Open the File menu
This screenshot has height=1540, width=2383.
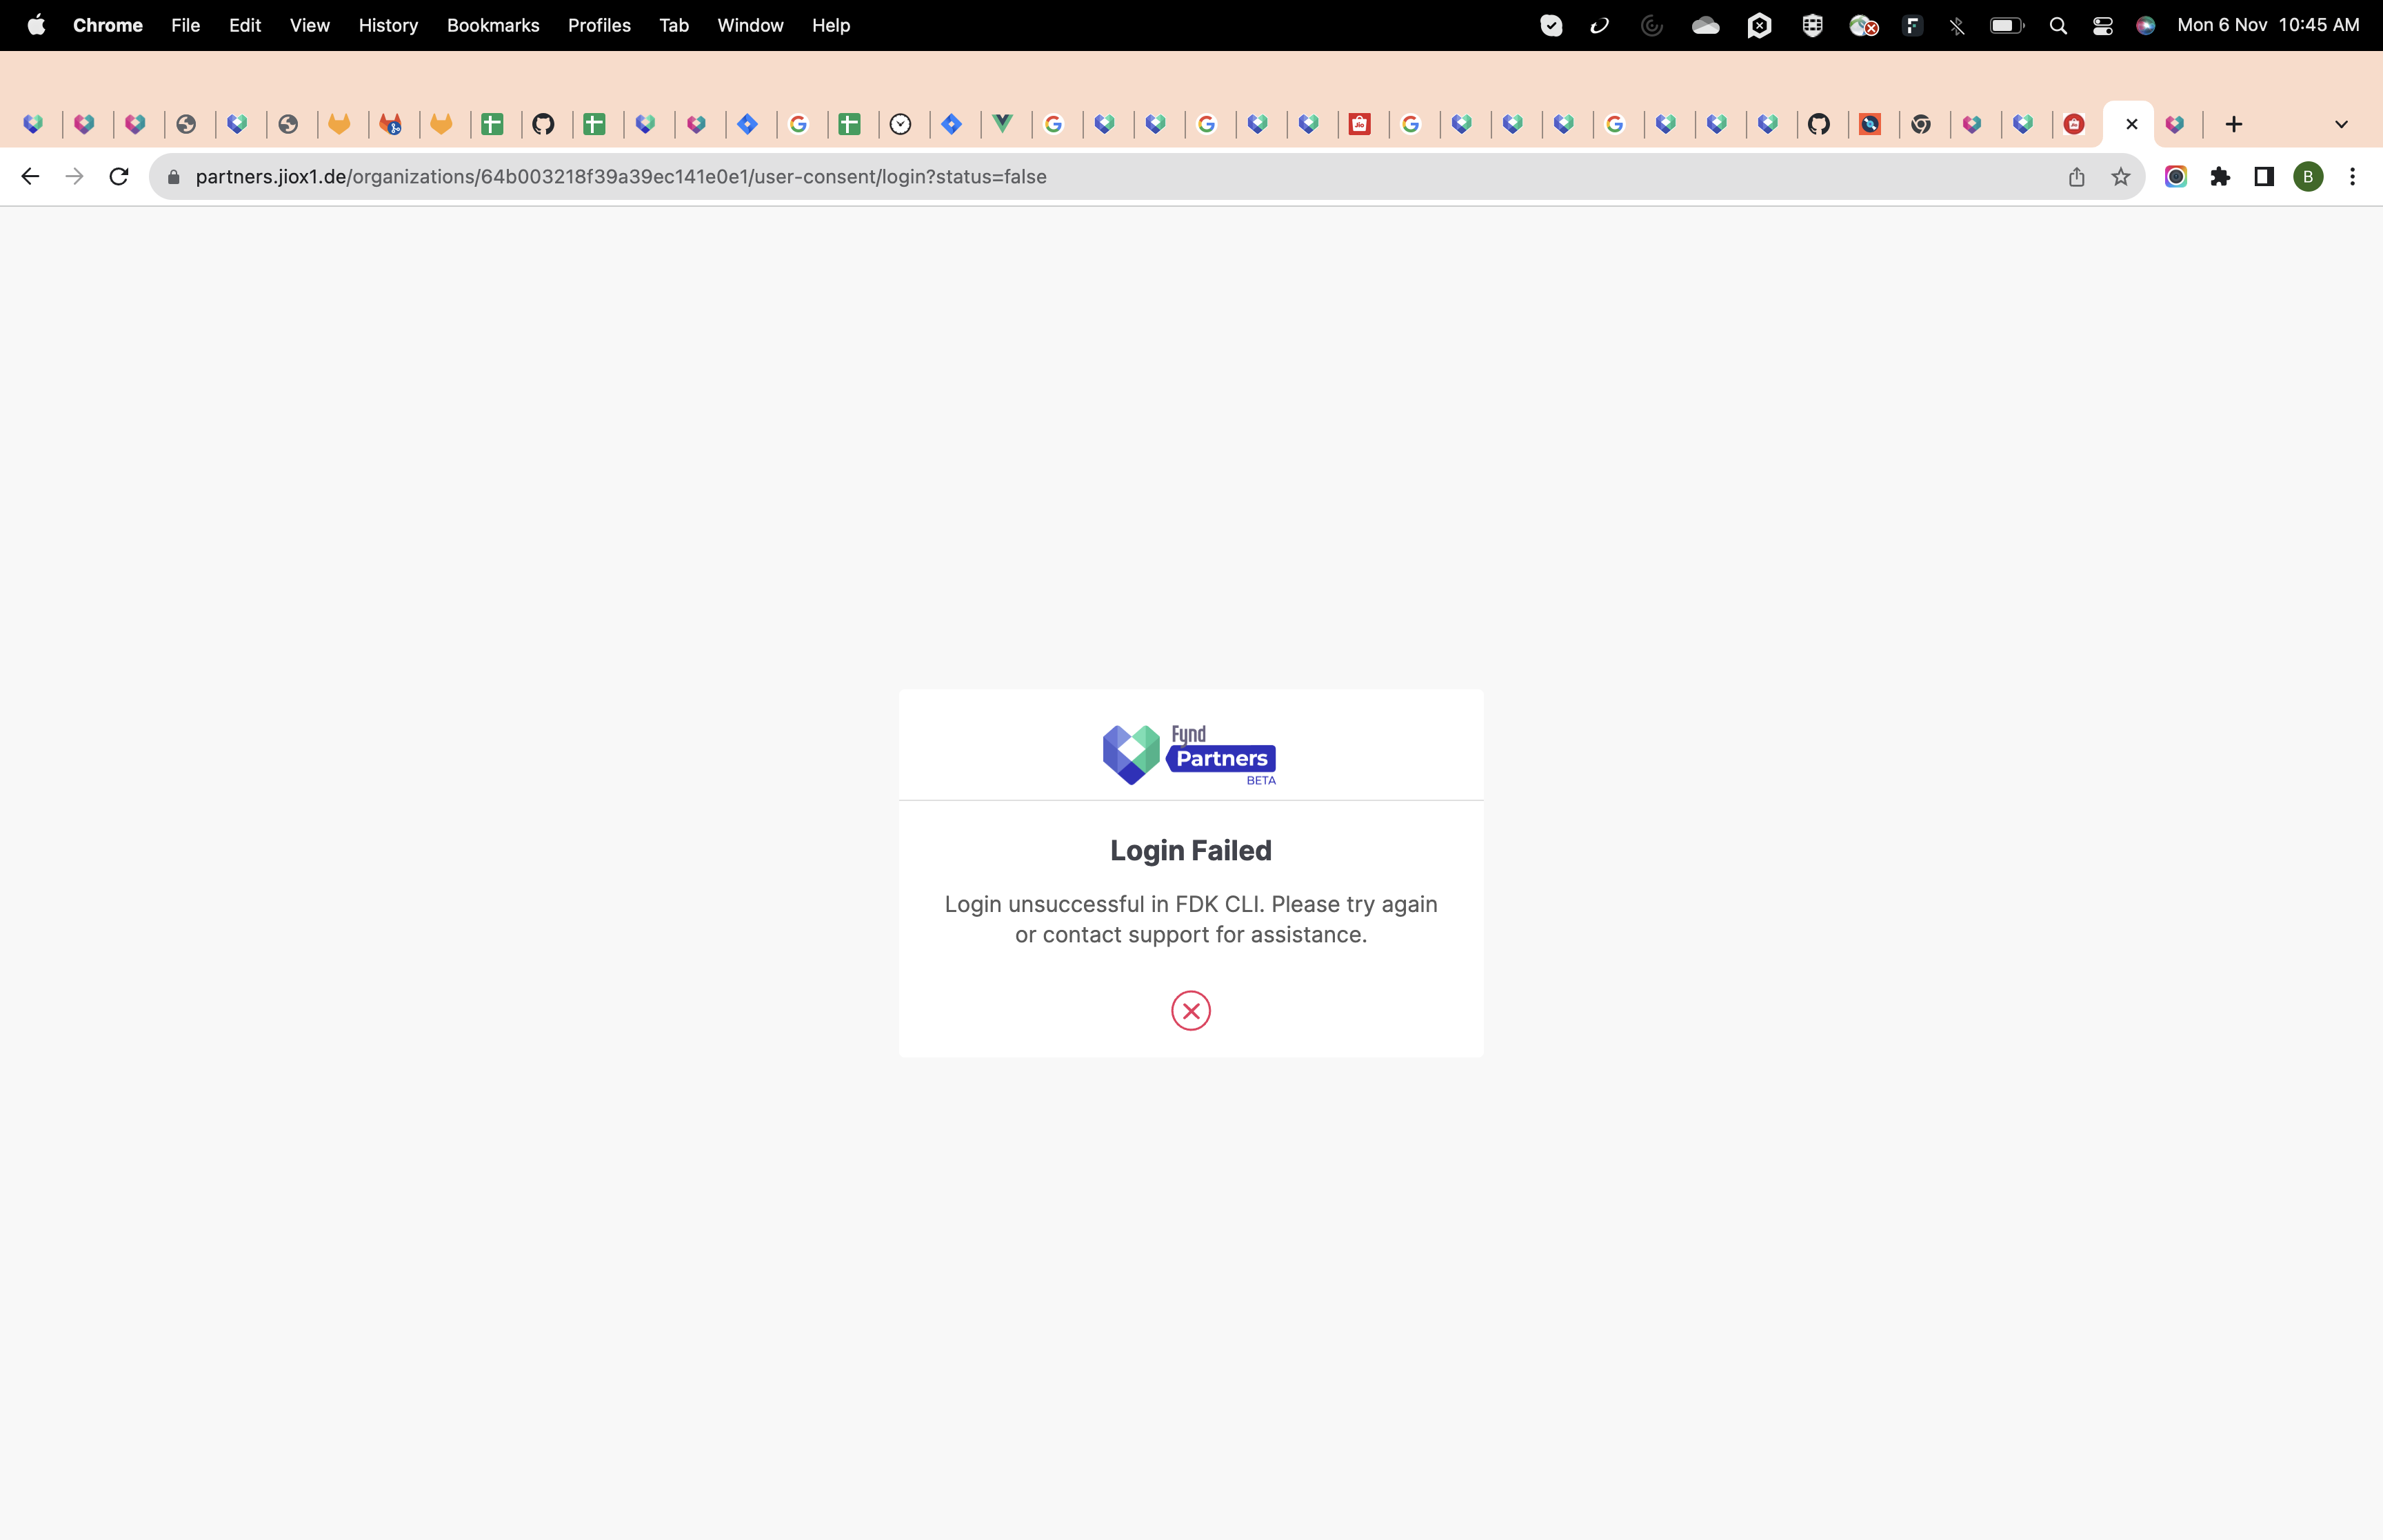(186, 25)
